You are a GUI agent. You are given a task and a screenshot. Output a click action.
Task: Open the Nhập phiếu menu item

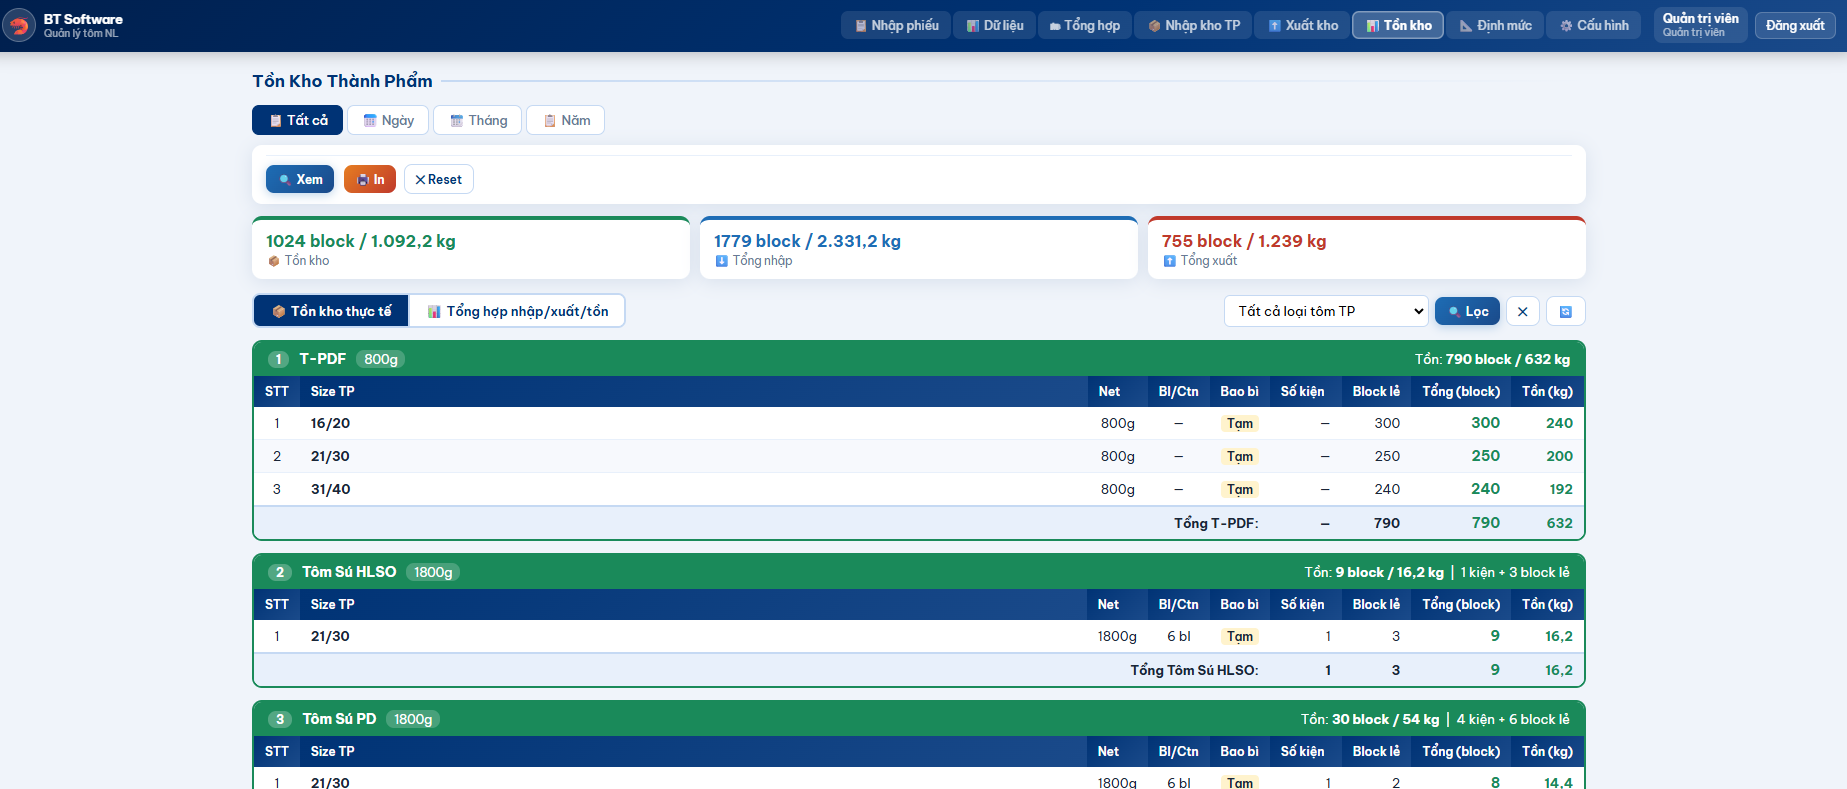point(896,26)
